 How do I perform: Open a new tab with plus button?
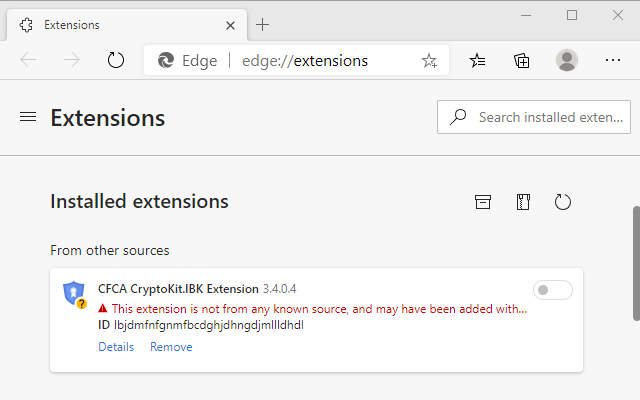pos(263,24)
